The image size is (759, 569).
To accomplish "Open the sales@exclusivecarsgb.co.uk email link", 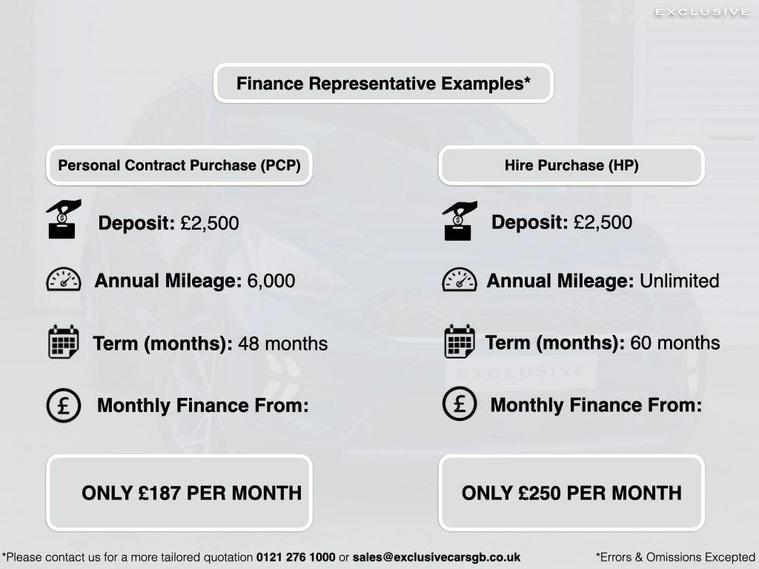I will (437, 557).
